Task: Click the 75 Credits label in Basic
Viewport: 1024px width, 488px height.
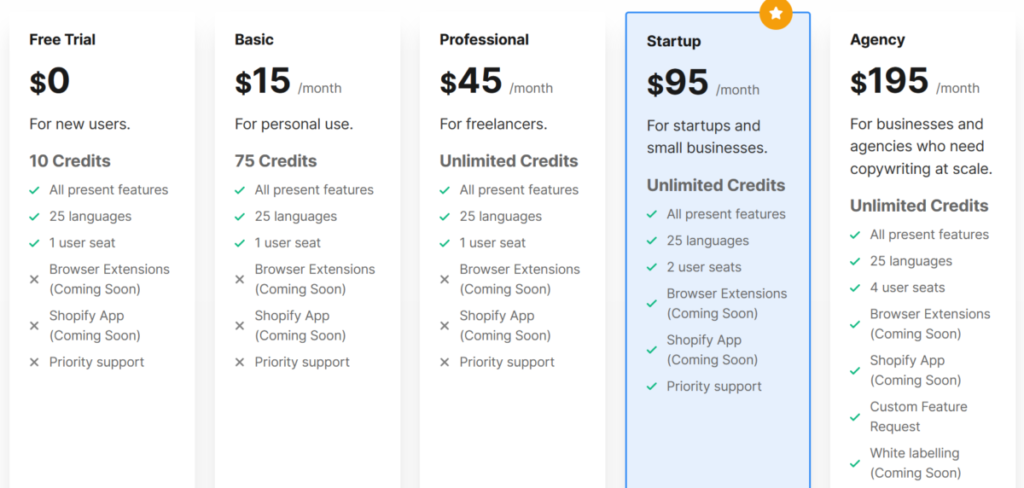Action: pos(275,161)
